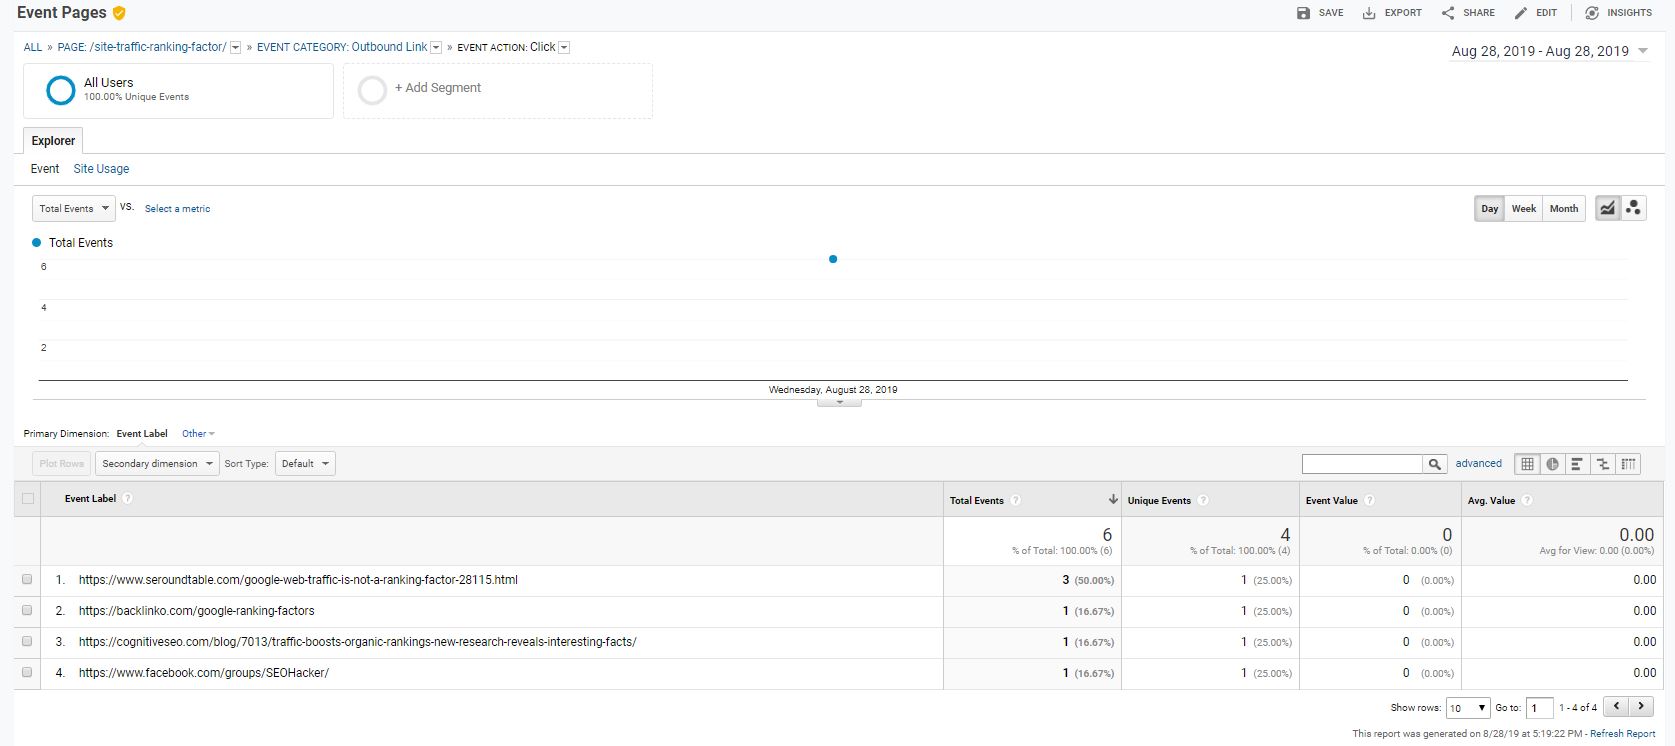Screen dimensions: 1675x746
Task: Switch to pie chart percentage view
Action: [x=1552, y=464]
